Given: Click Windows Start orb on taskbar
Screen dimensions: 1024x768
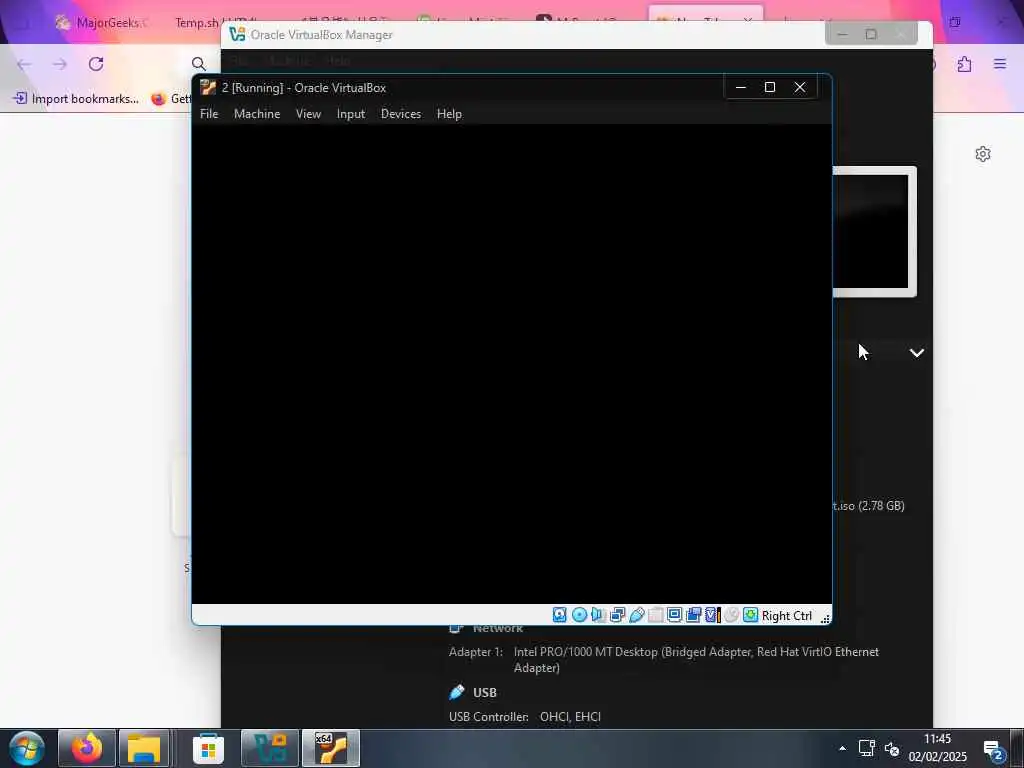Looking at the screenshot, I should tap(27, 748).
